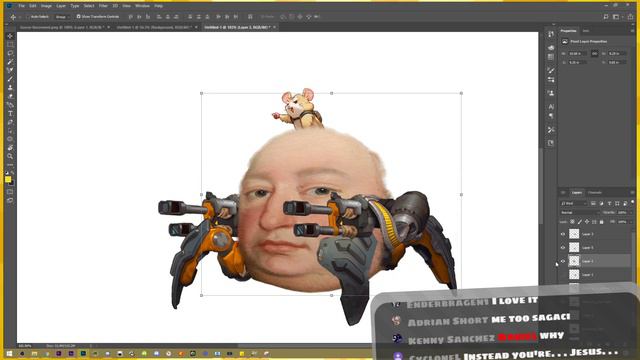640x360 pixels.
Task: Open topmost icon in collapsed panel dock
Action: point(551,34)
